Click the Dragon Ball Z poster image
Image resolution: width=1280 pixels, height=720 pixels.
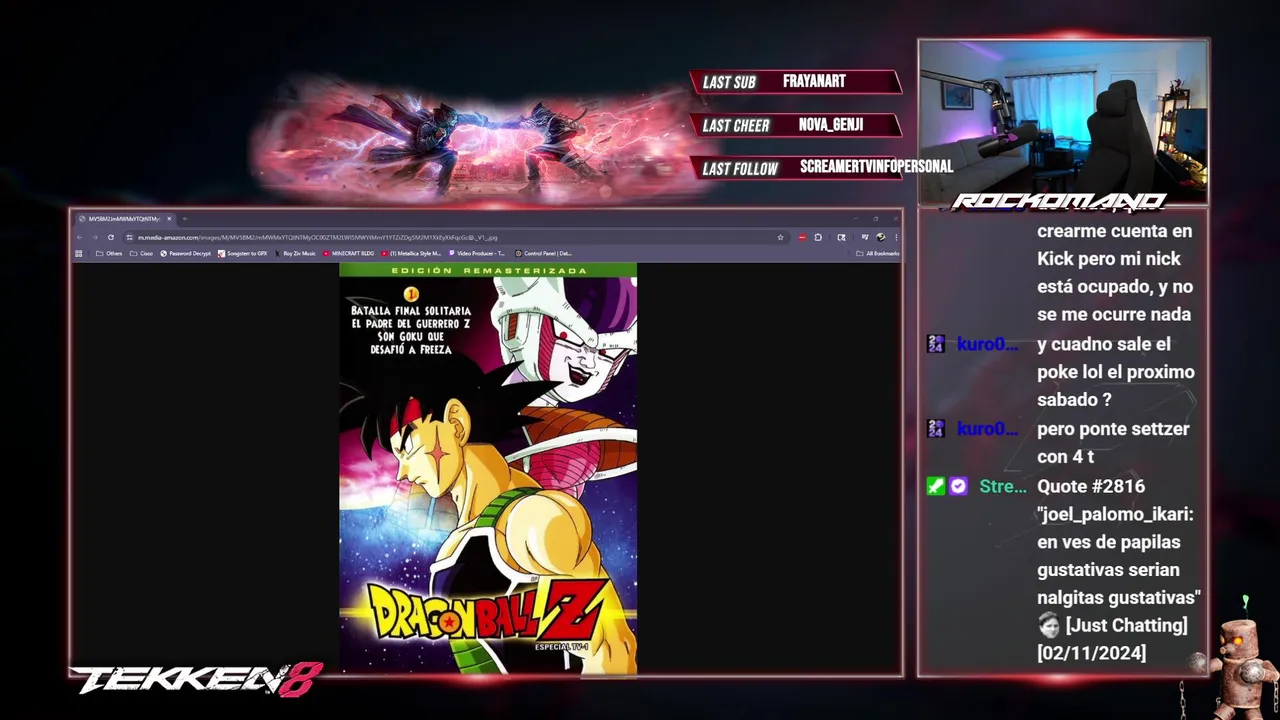(x=488, y=468)
